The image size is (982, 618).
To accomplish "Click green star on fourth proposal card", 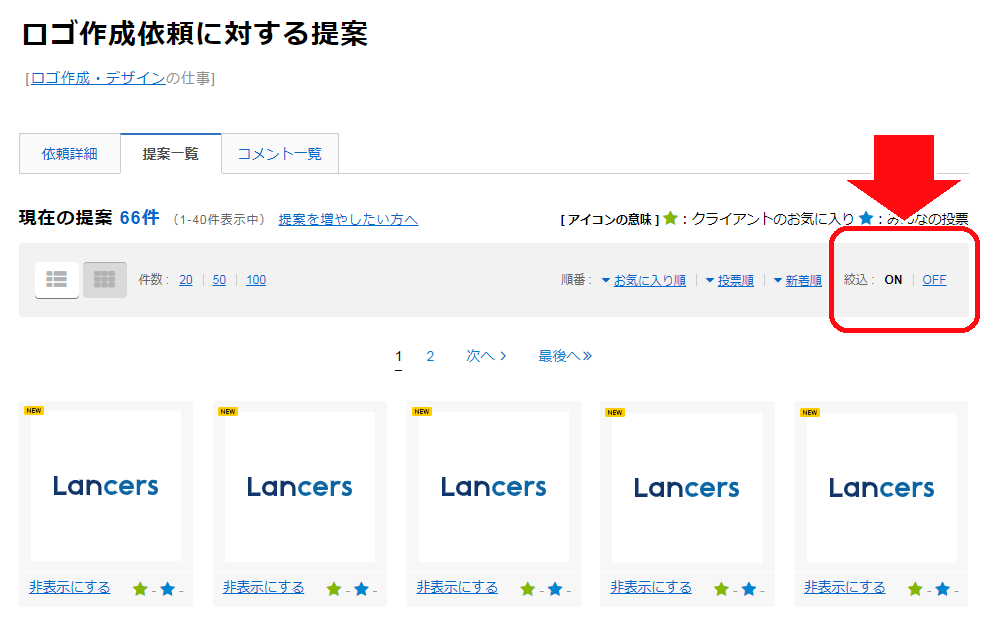I will 721,589.
